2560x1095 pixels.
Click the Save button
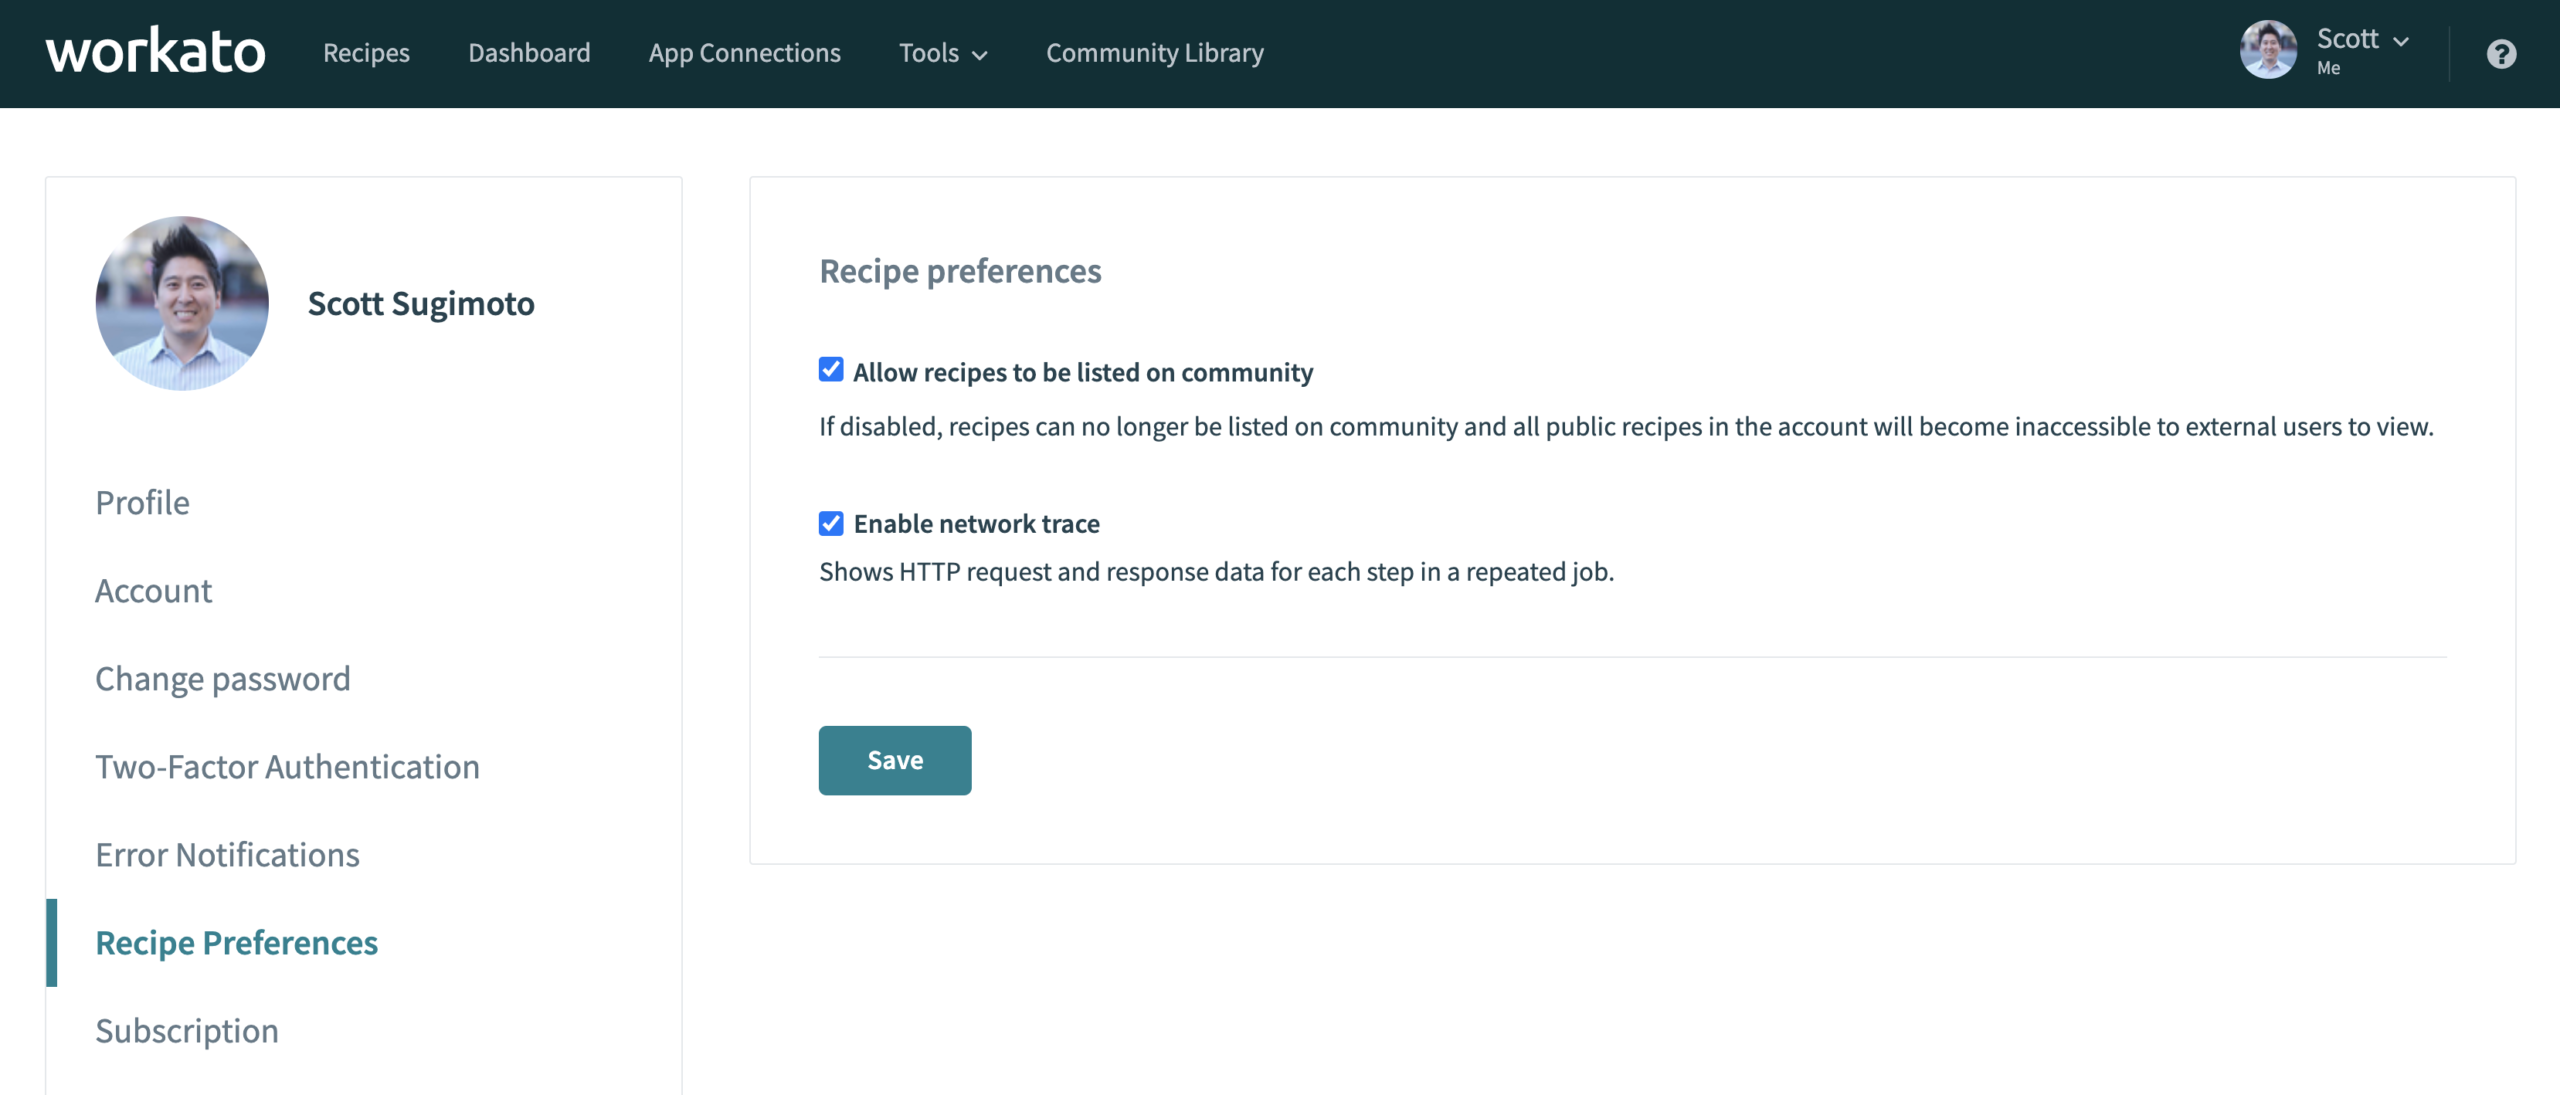pos(895,760)
